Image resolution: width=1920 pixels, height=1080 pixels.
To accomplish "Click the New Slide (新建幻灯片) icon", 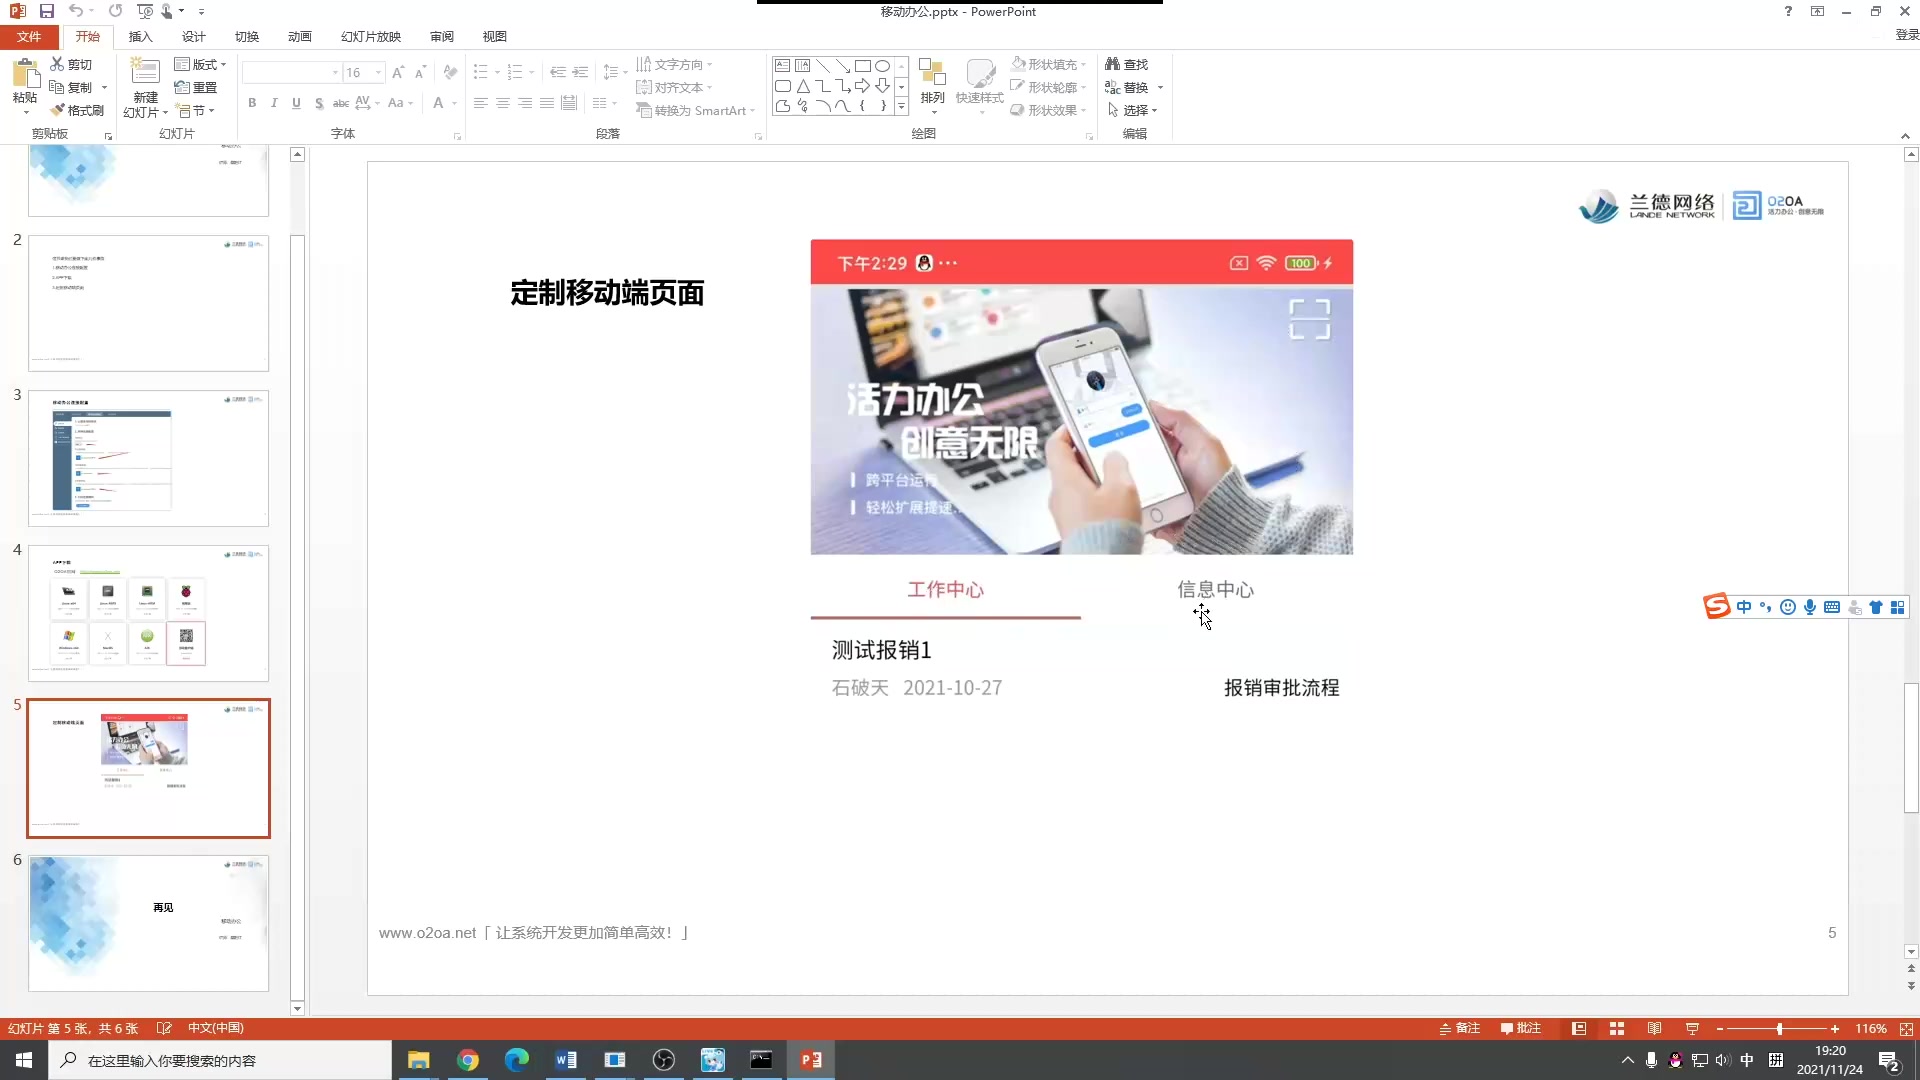I will pyautogui.click(x=145, y=73).
